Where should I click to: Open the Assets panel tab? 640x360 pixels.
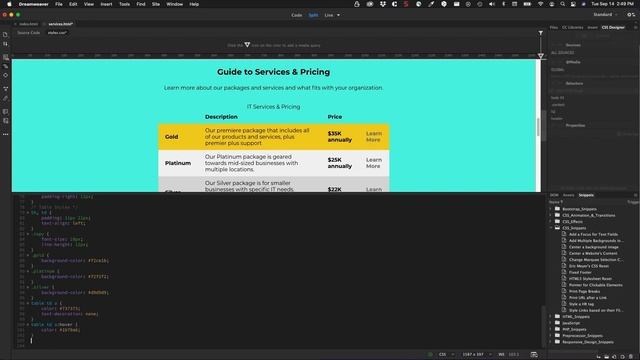568,195
